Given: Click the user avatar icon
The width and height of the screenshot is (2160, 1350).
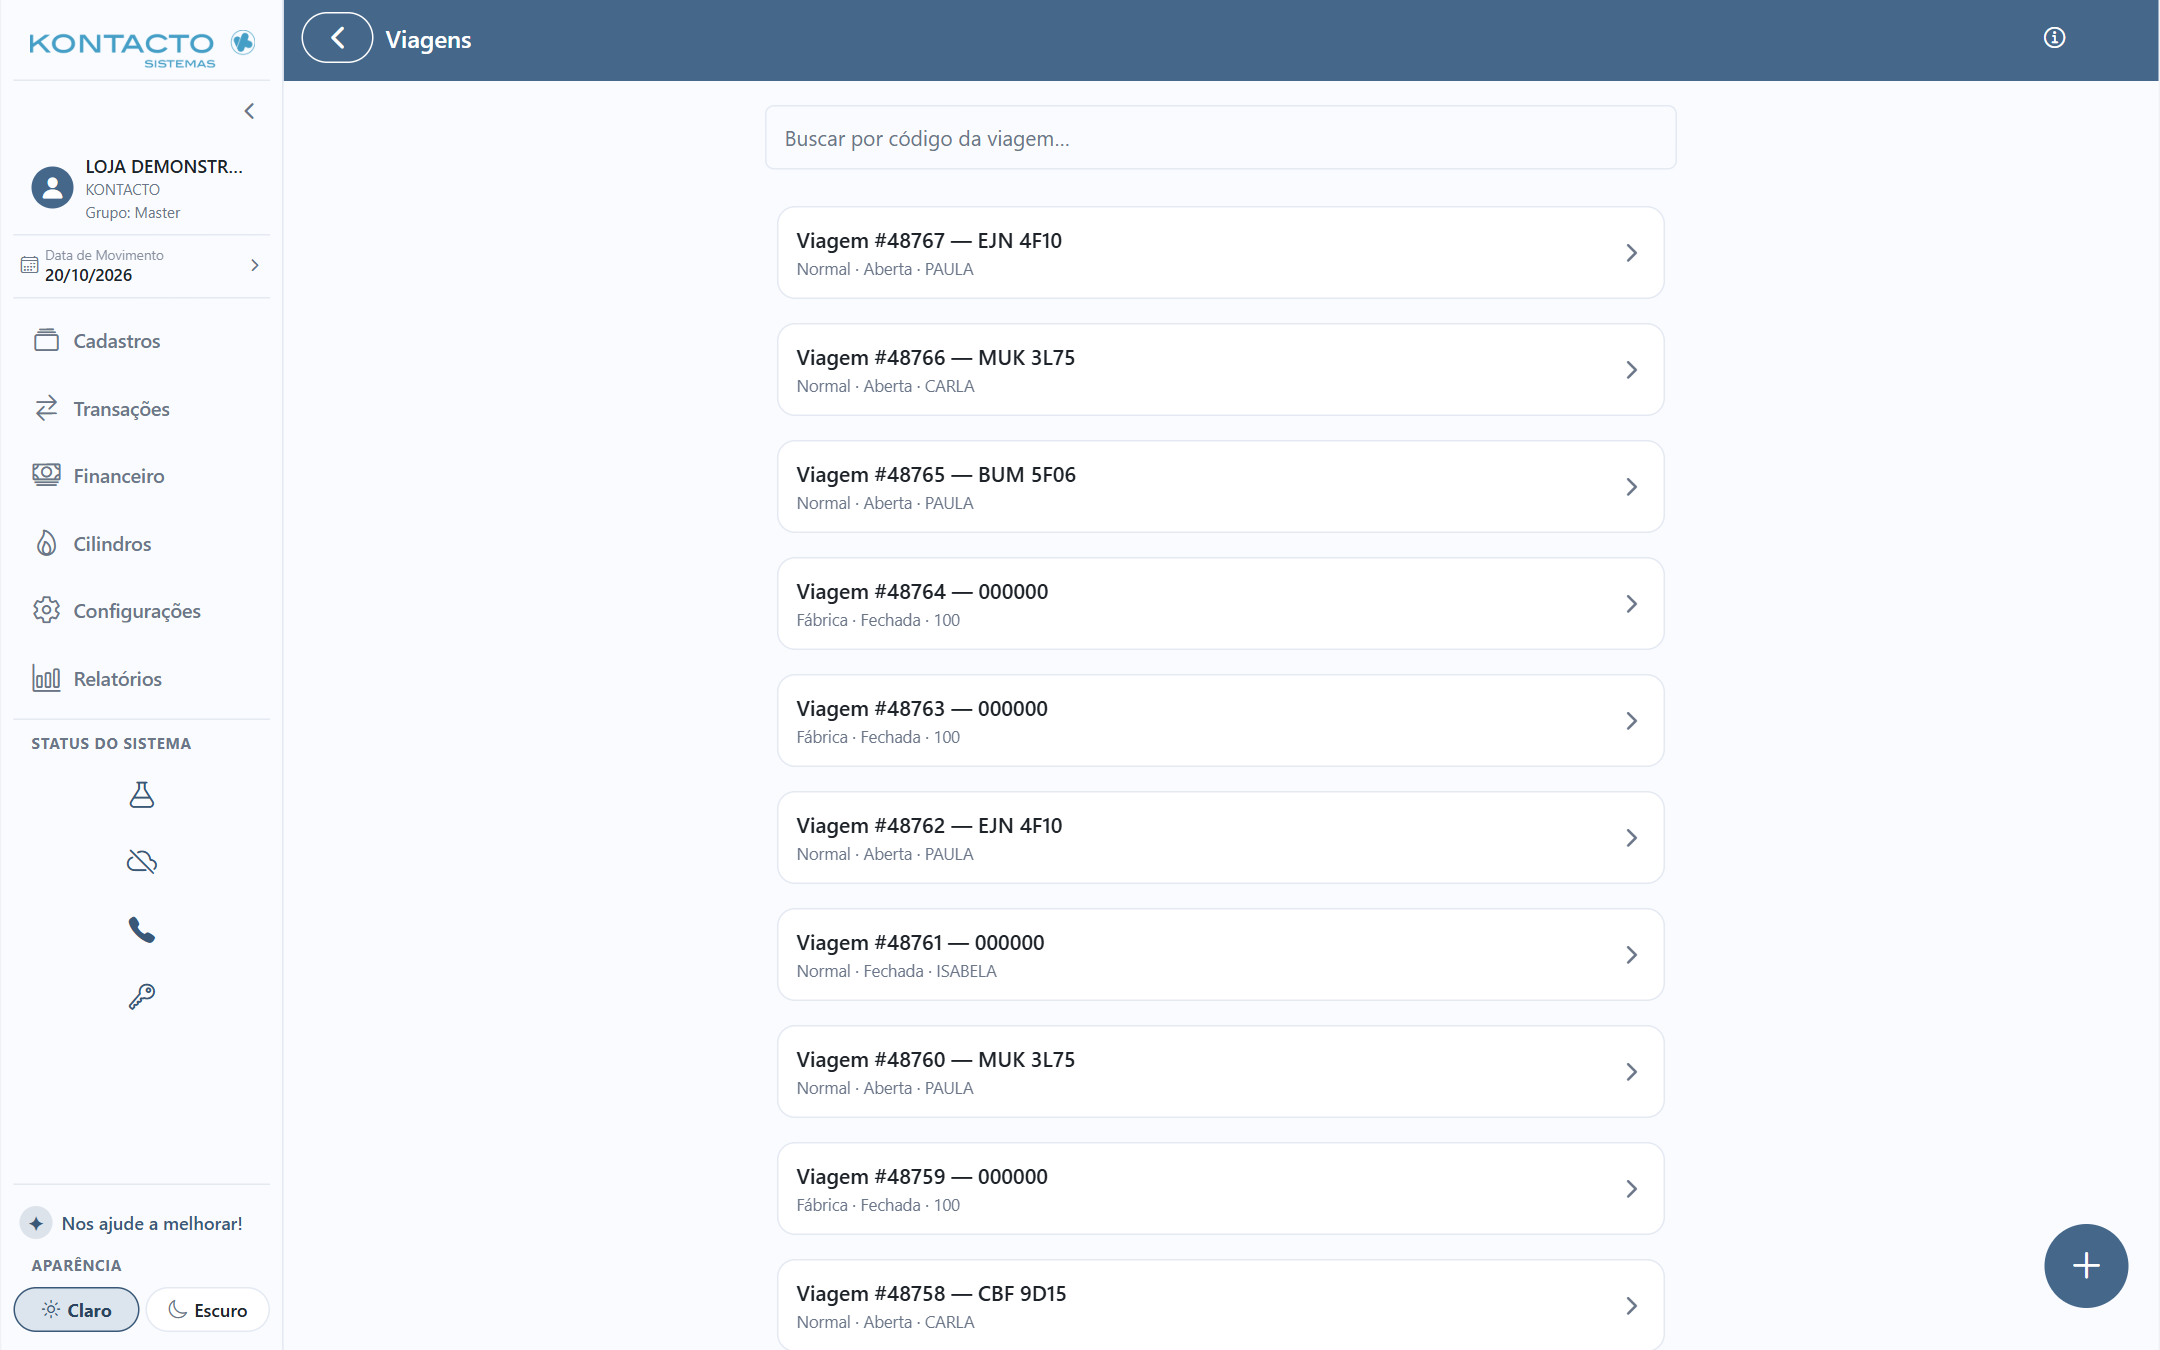Looking at the screenshot, I should (52, 187).
